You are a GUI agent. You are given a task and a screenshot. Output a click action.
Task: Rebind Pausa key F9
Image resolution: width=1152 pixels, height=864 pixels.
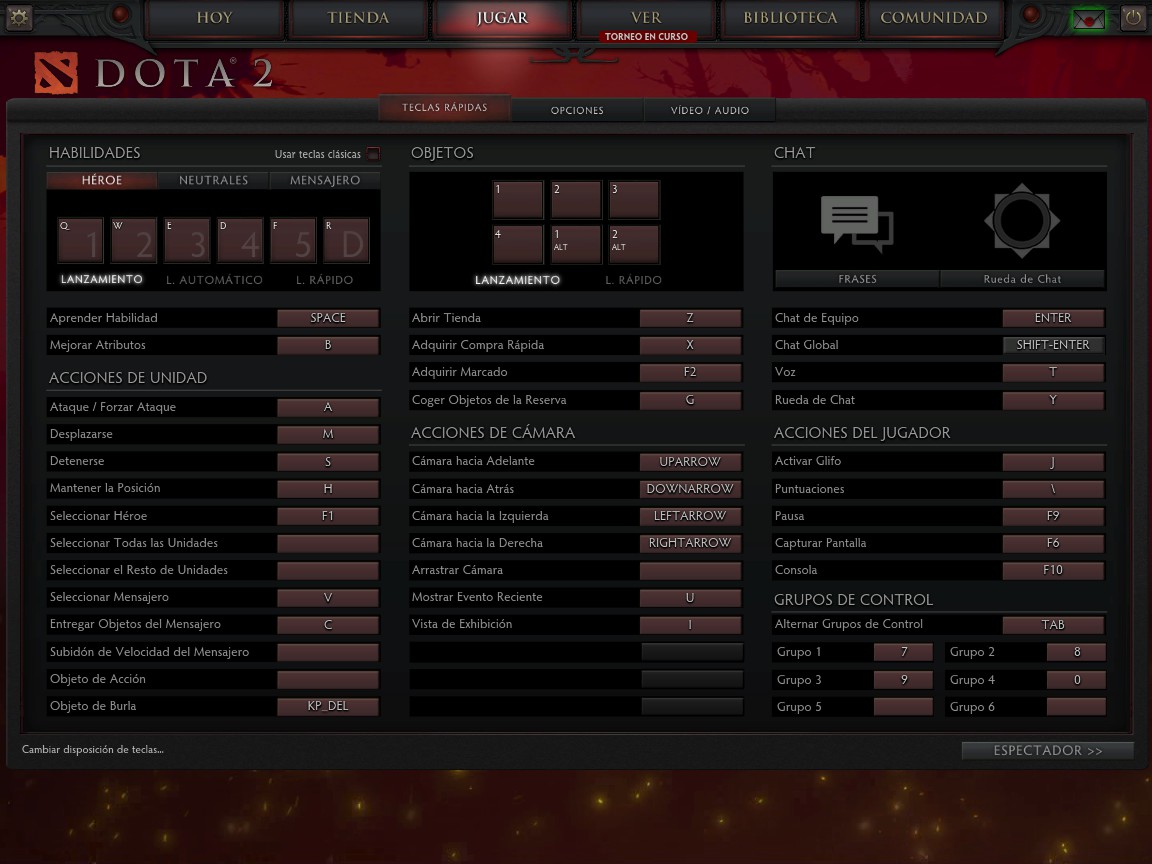(1053, 516)
